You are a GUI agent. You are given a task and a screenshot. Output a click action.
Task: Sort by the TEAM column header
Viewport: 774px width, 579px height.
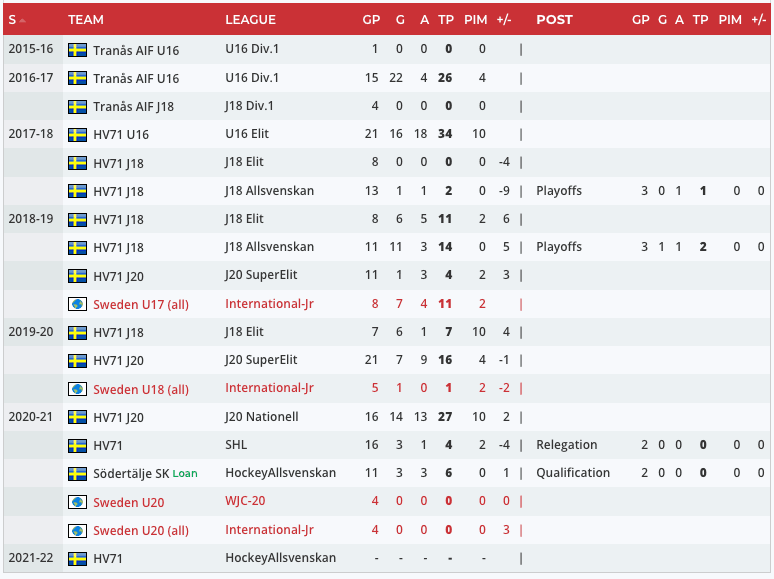[x=86, y=20]
